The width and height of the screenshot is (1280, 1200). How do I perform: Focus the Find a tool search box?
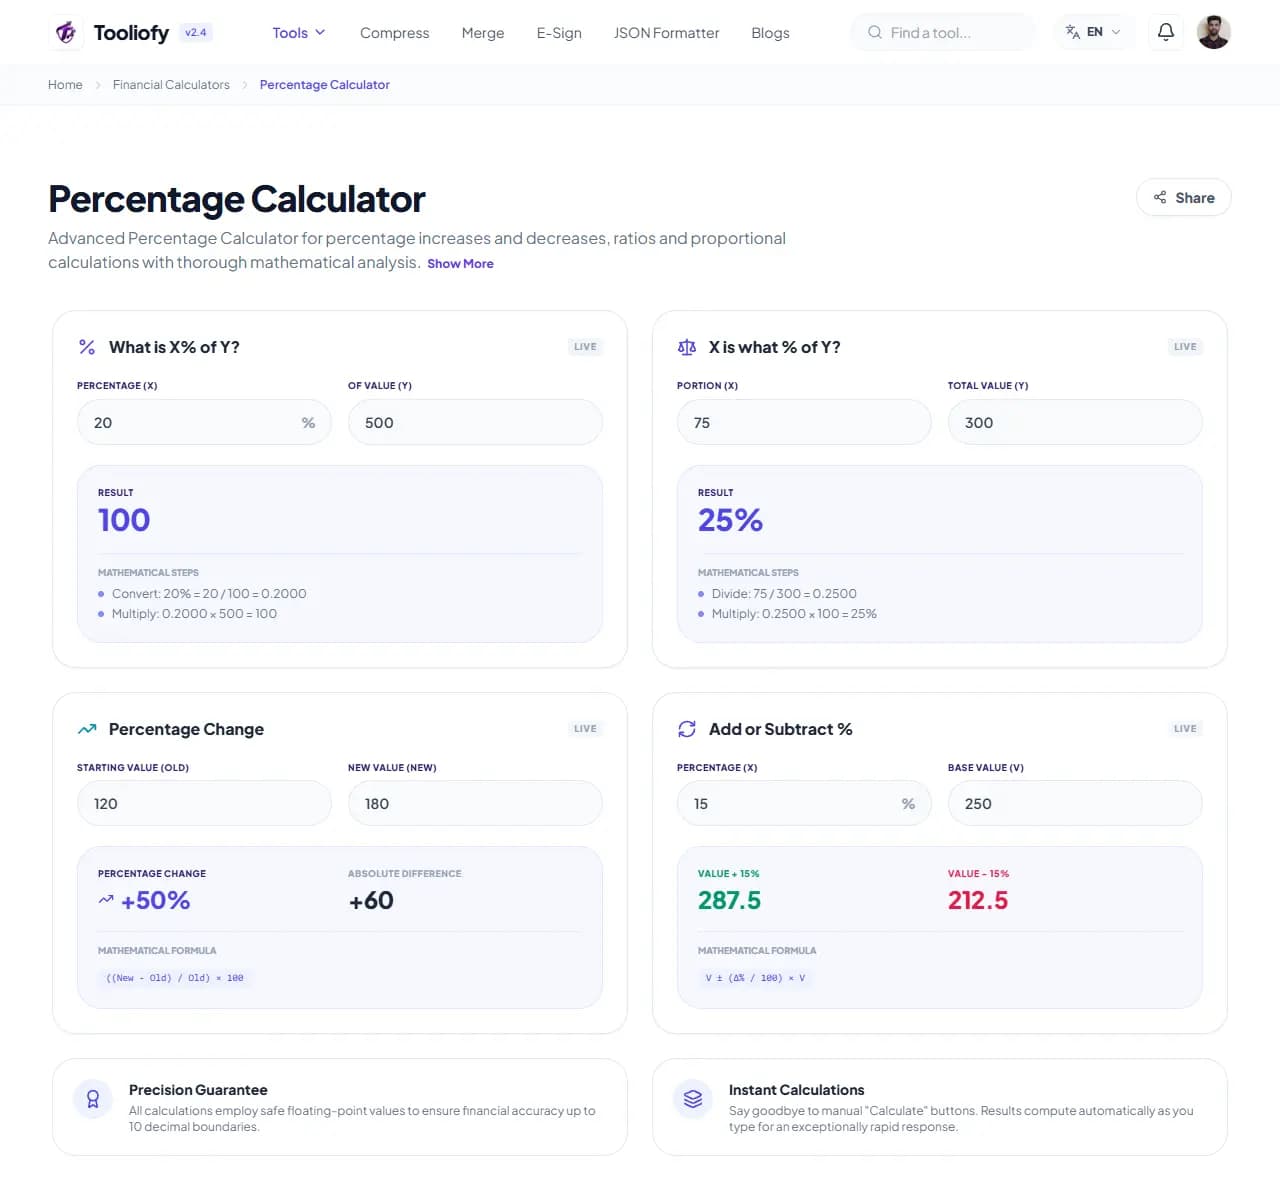pyautogui.click(x=943, y=32)
